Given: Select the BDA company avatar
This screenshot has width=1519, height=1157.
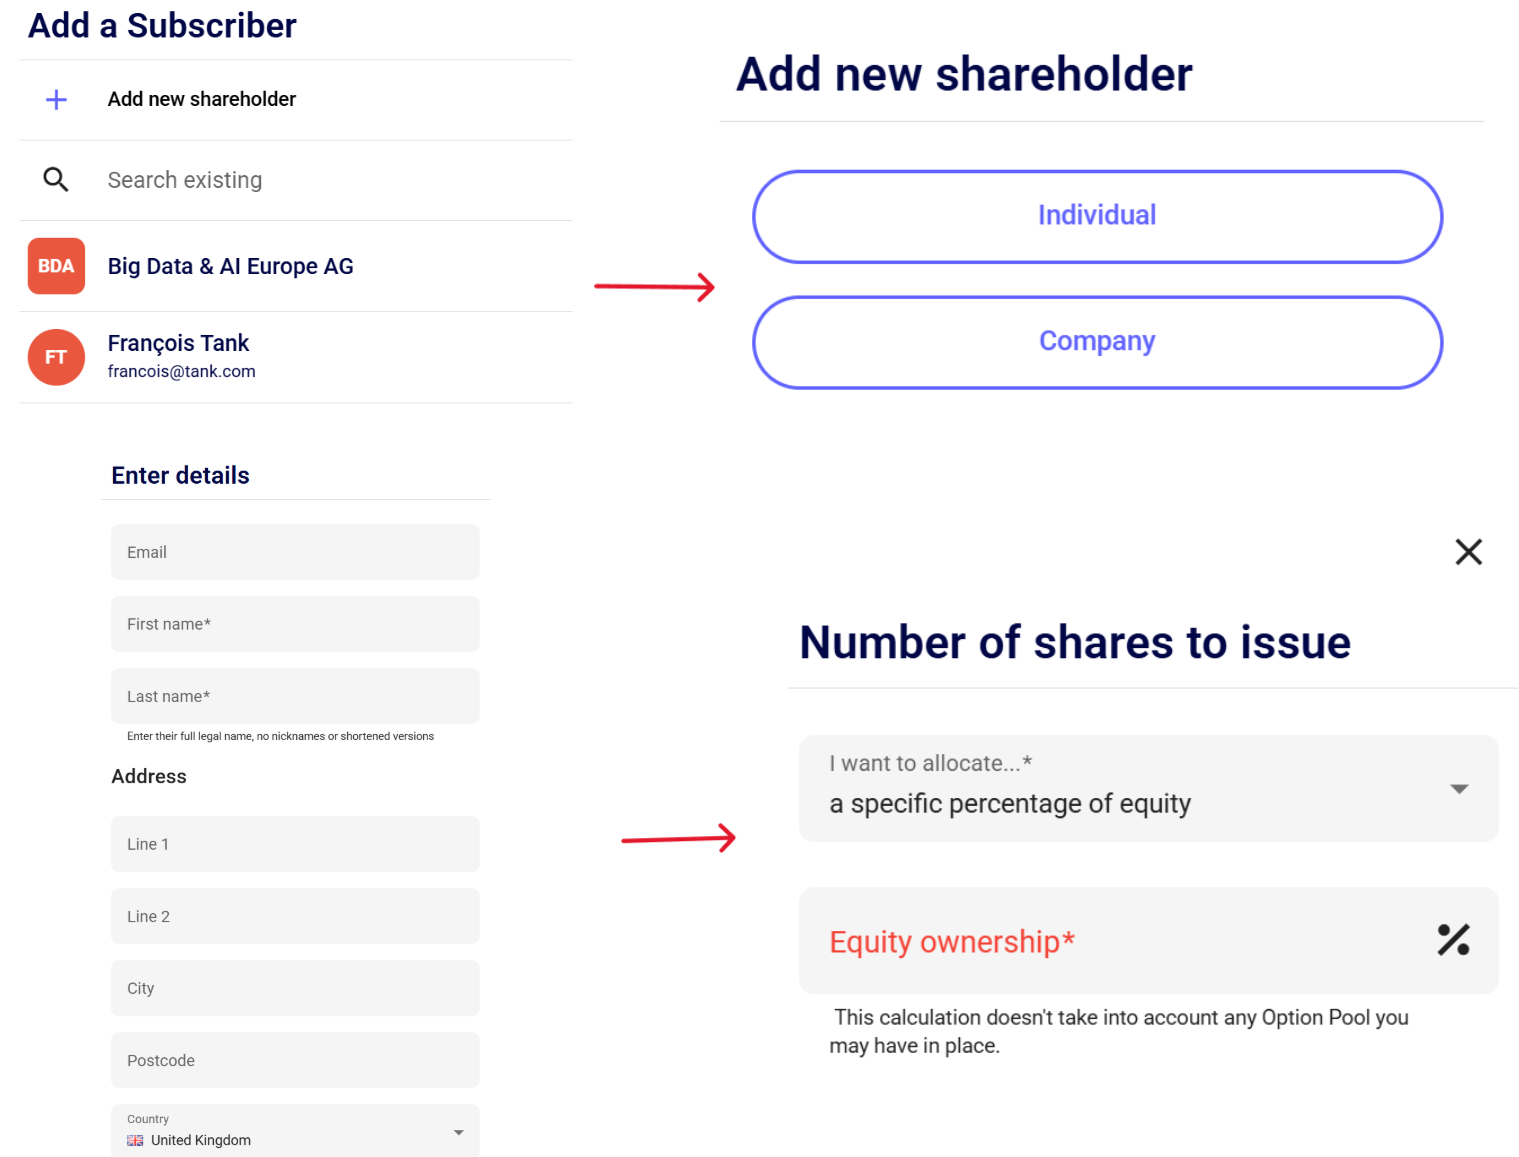Looking at the screenshot, I should [x=56, y=266].
